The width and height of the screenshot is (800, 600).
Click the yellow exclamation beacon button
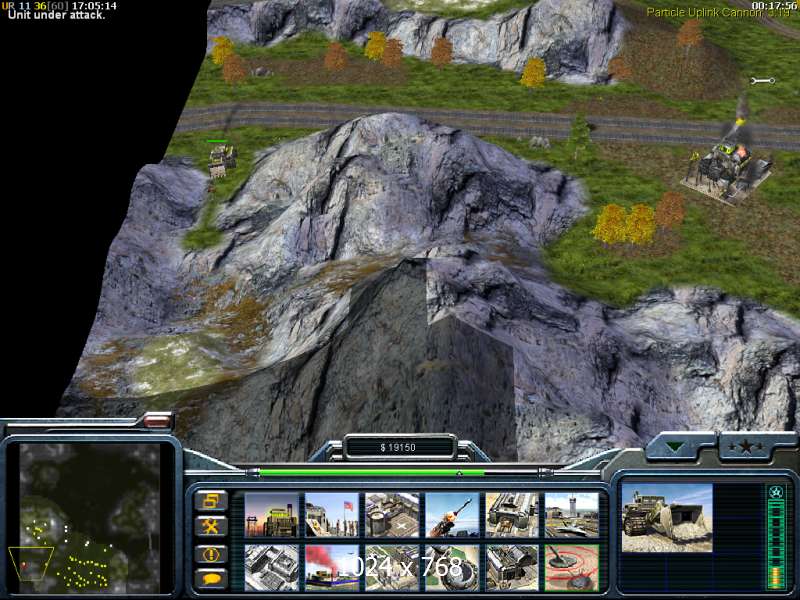(211, 554)
